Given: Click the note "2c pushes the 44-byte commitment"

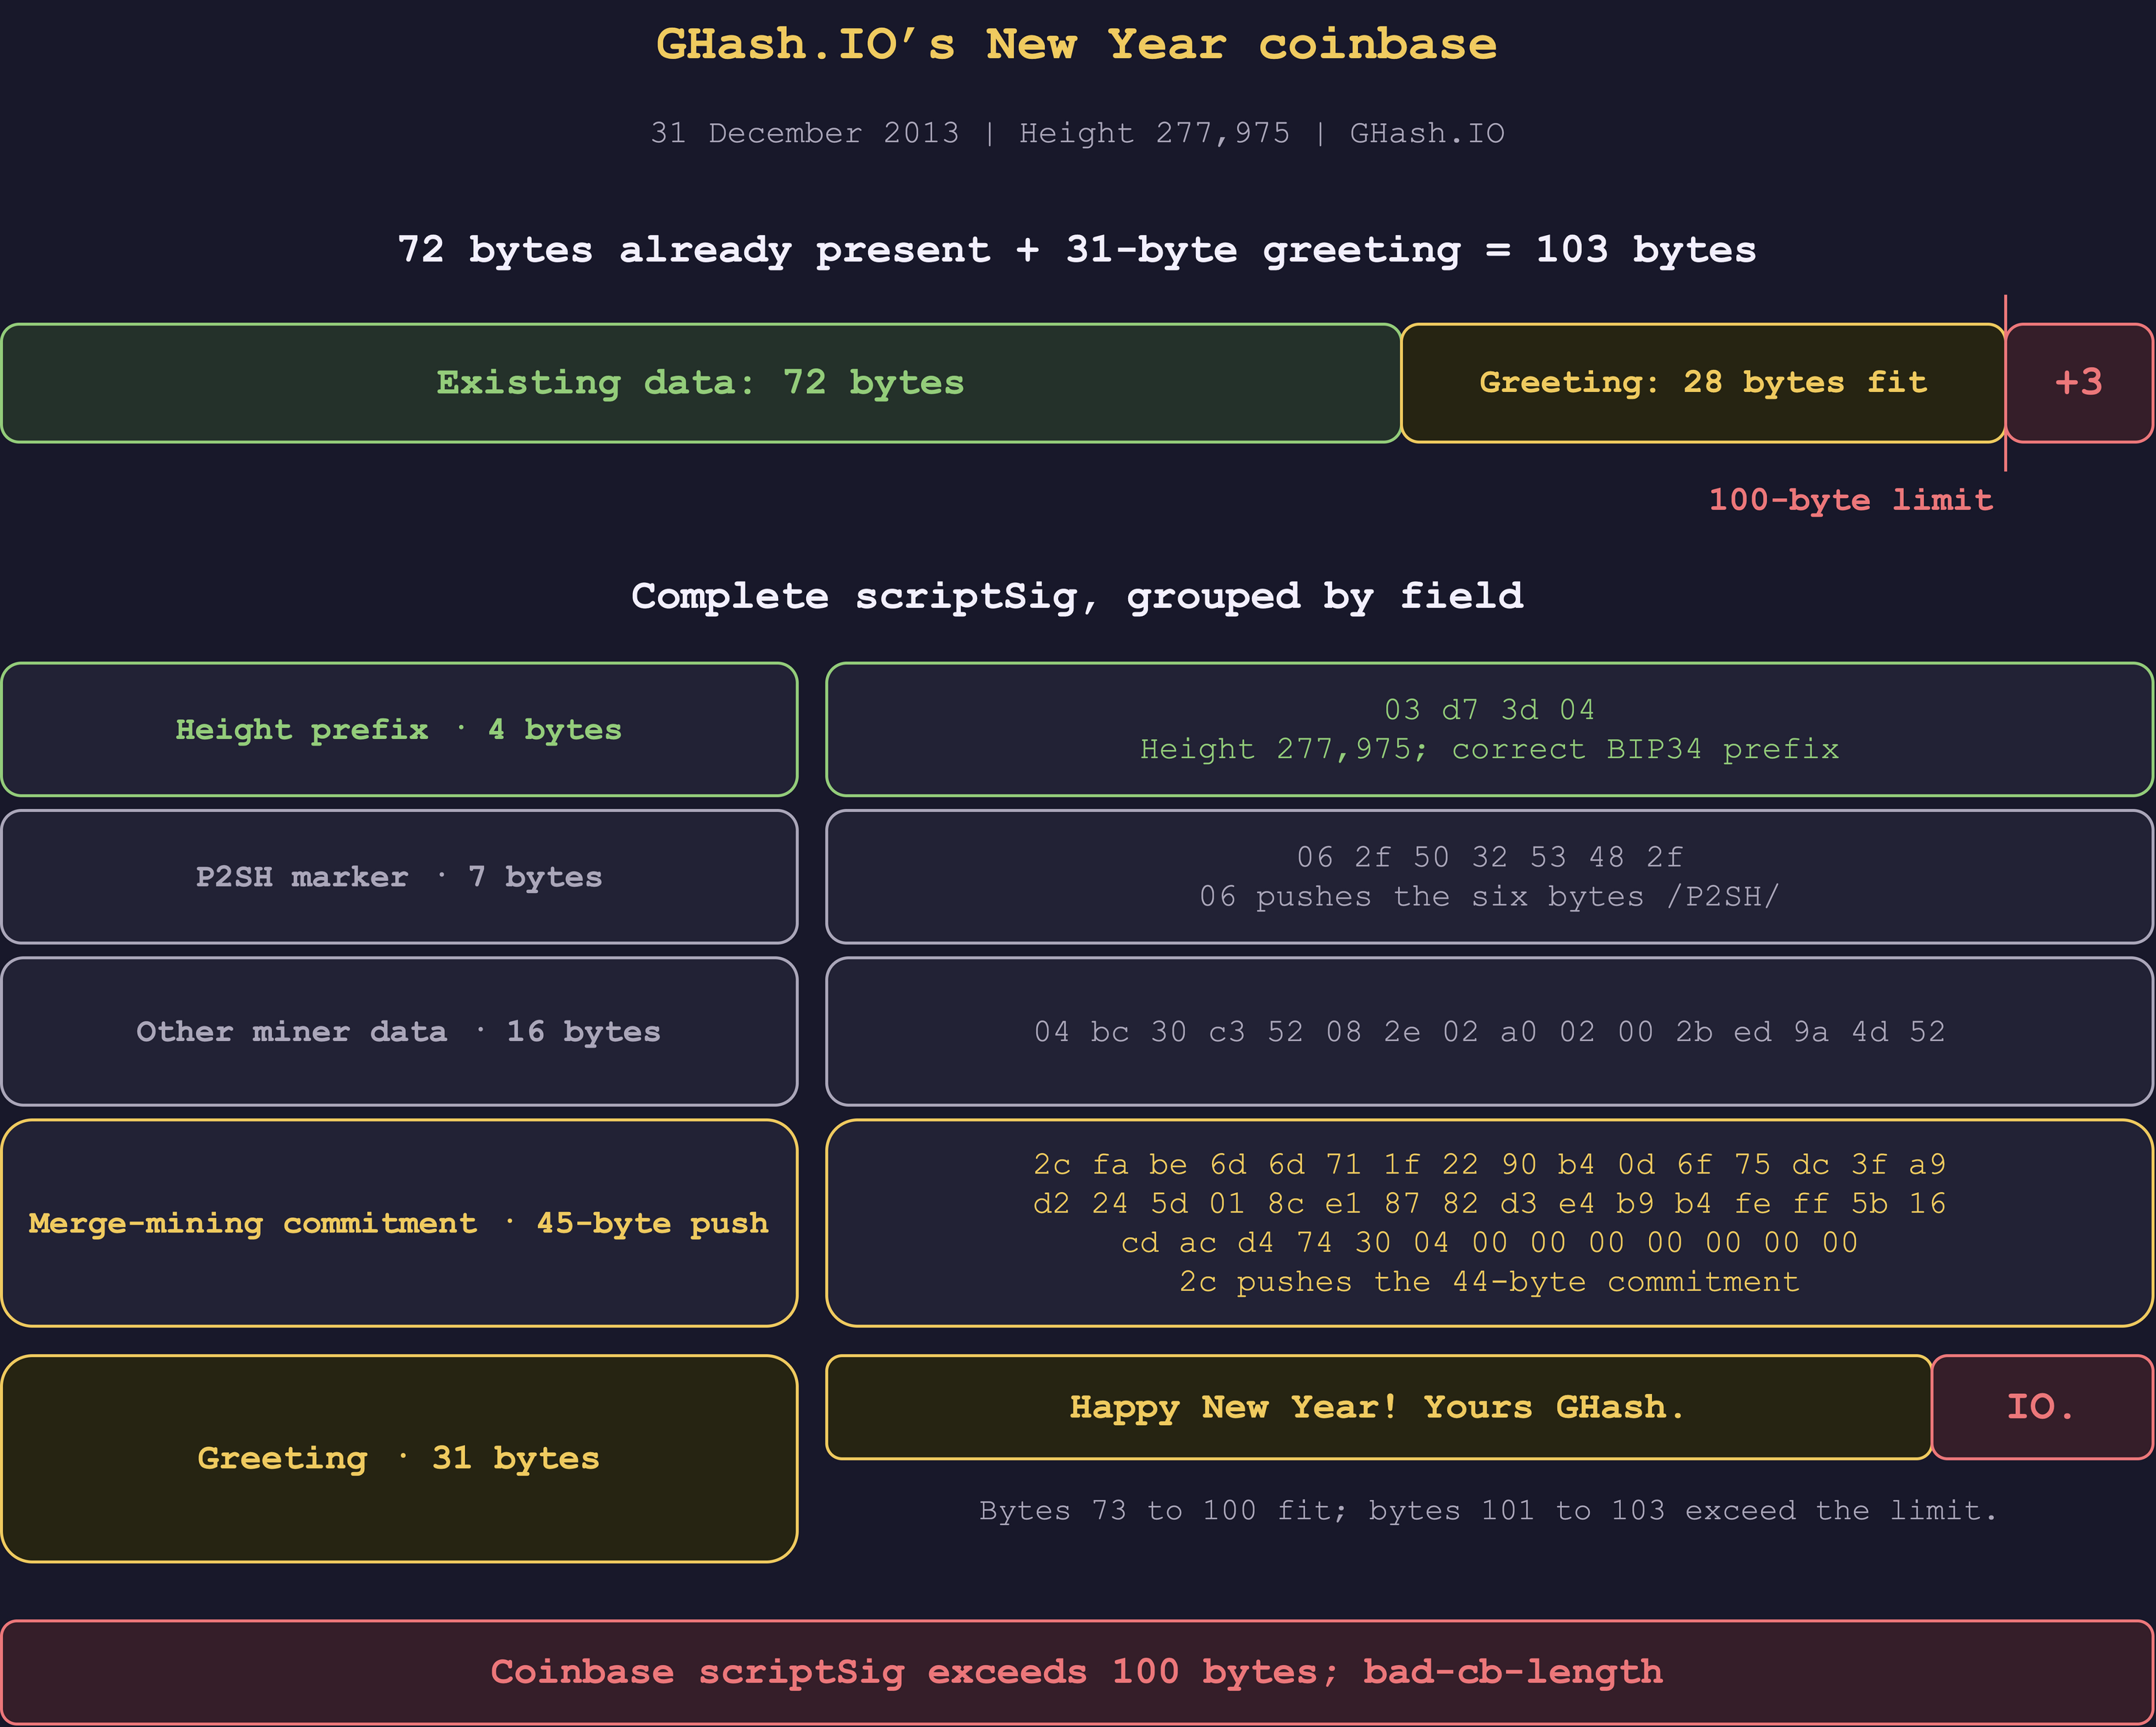Looking at the screenshot, I should pyautogui.click(x=1489, y=1282).
